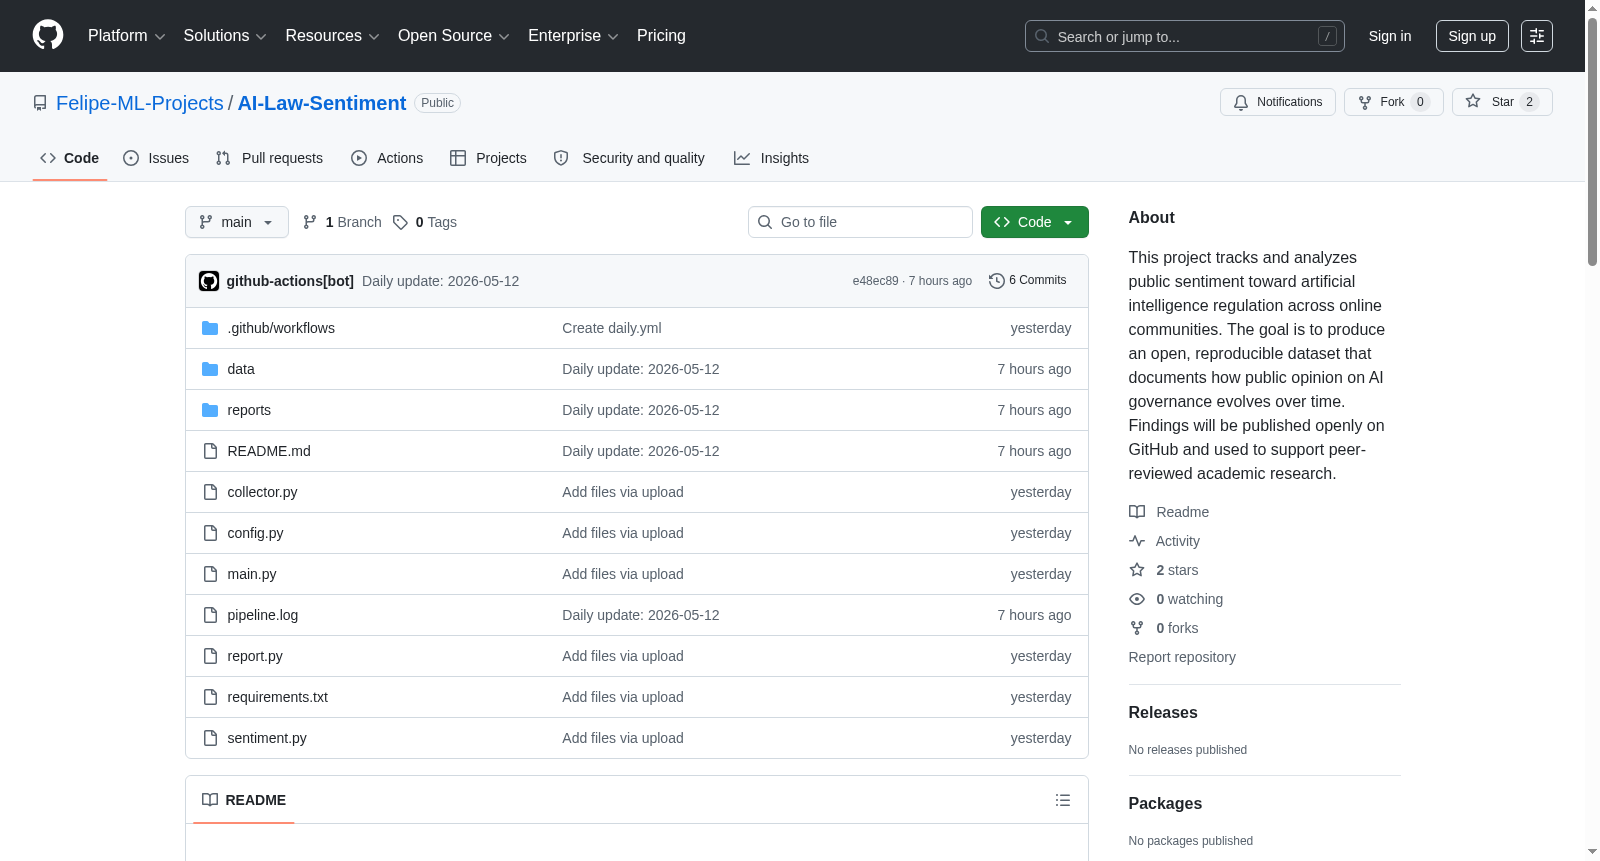The height and width of the screenshot is (861, 1600).
Task: Open the Felipe-ML-Projects owner link
Action: (140, 103)
